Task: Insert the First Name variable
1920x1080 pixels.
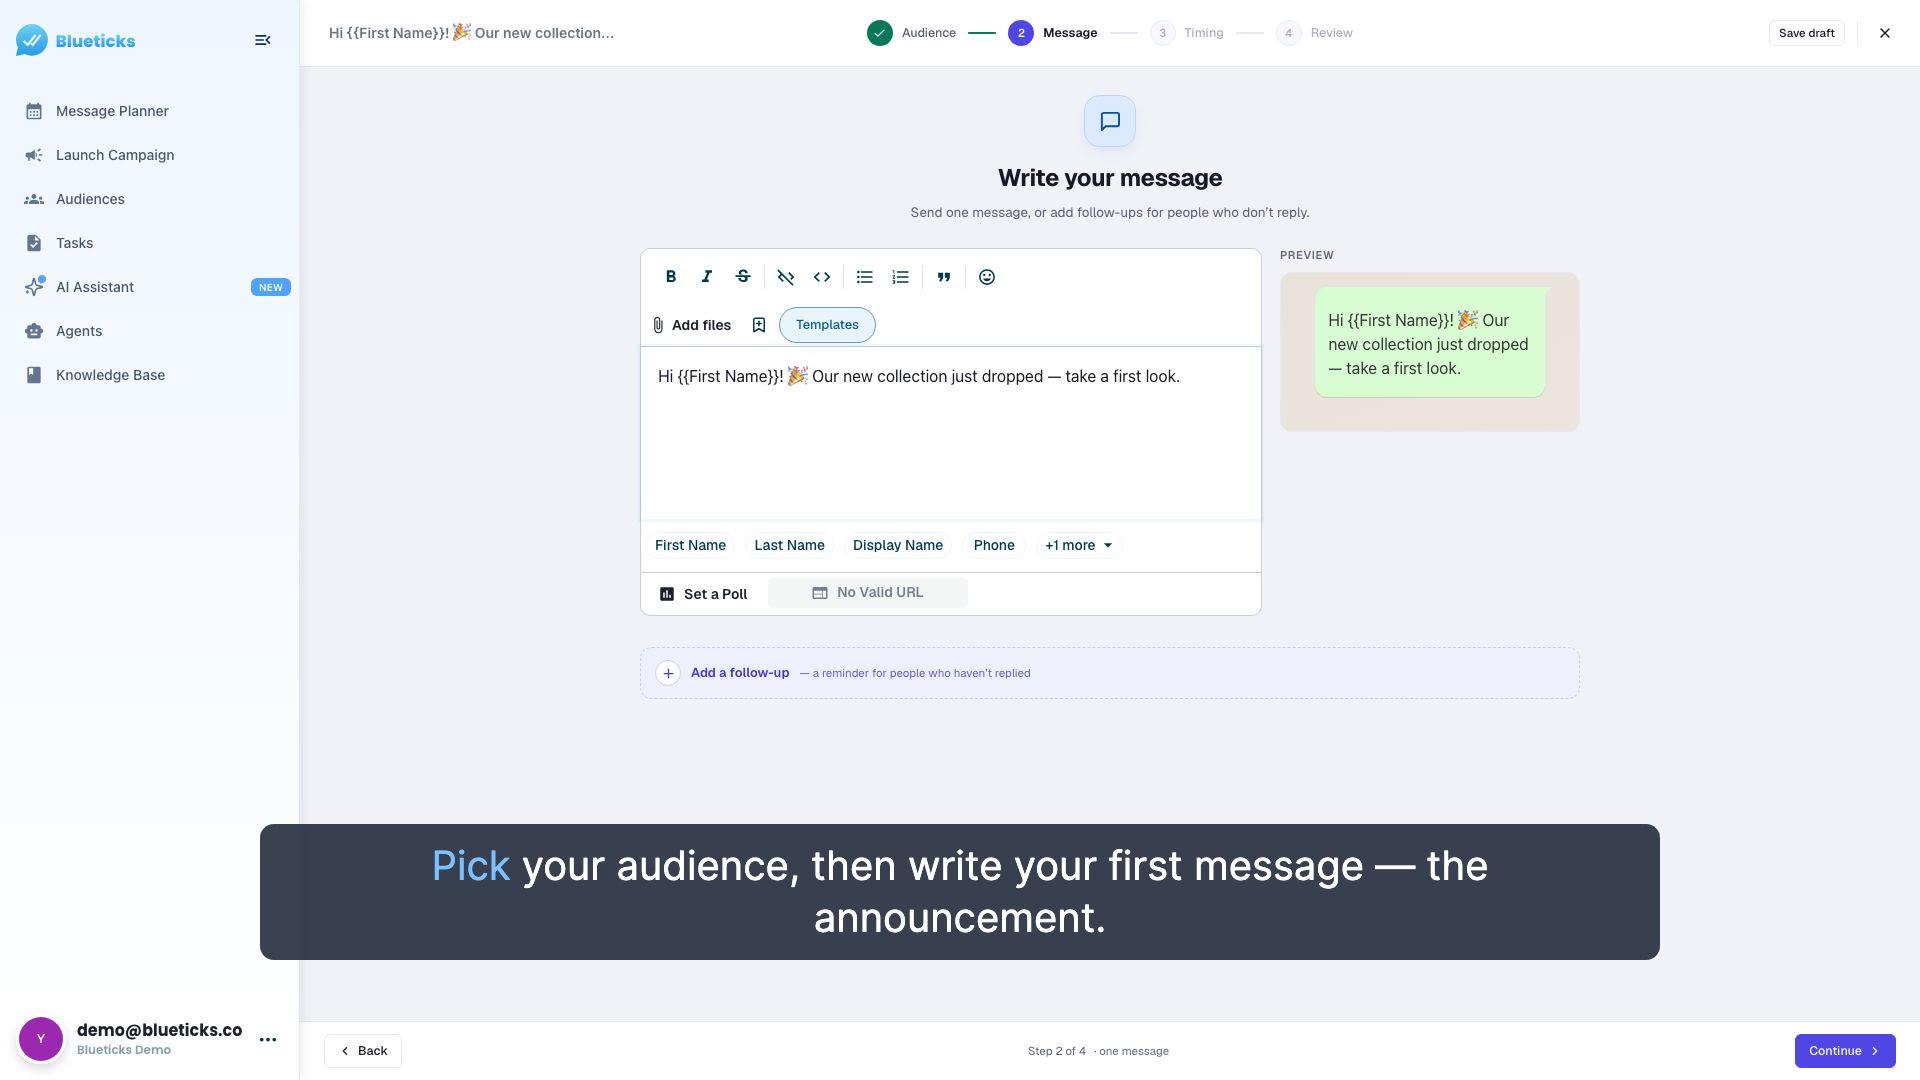Action: tap(690, 545)
